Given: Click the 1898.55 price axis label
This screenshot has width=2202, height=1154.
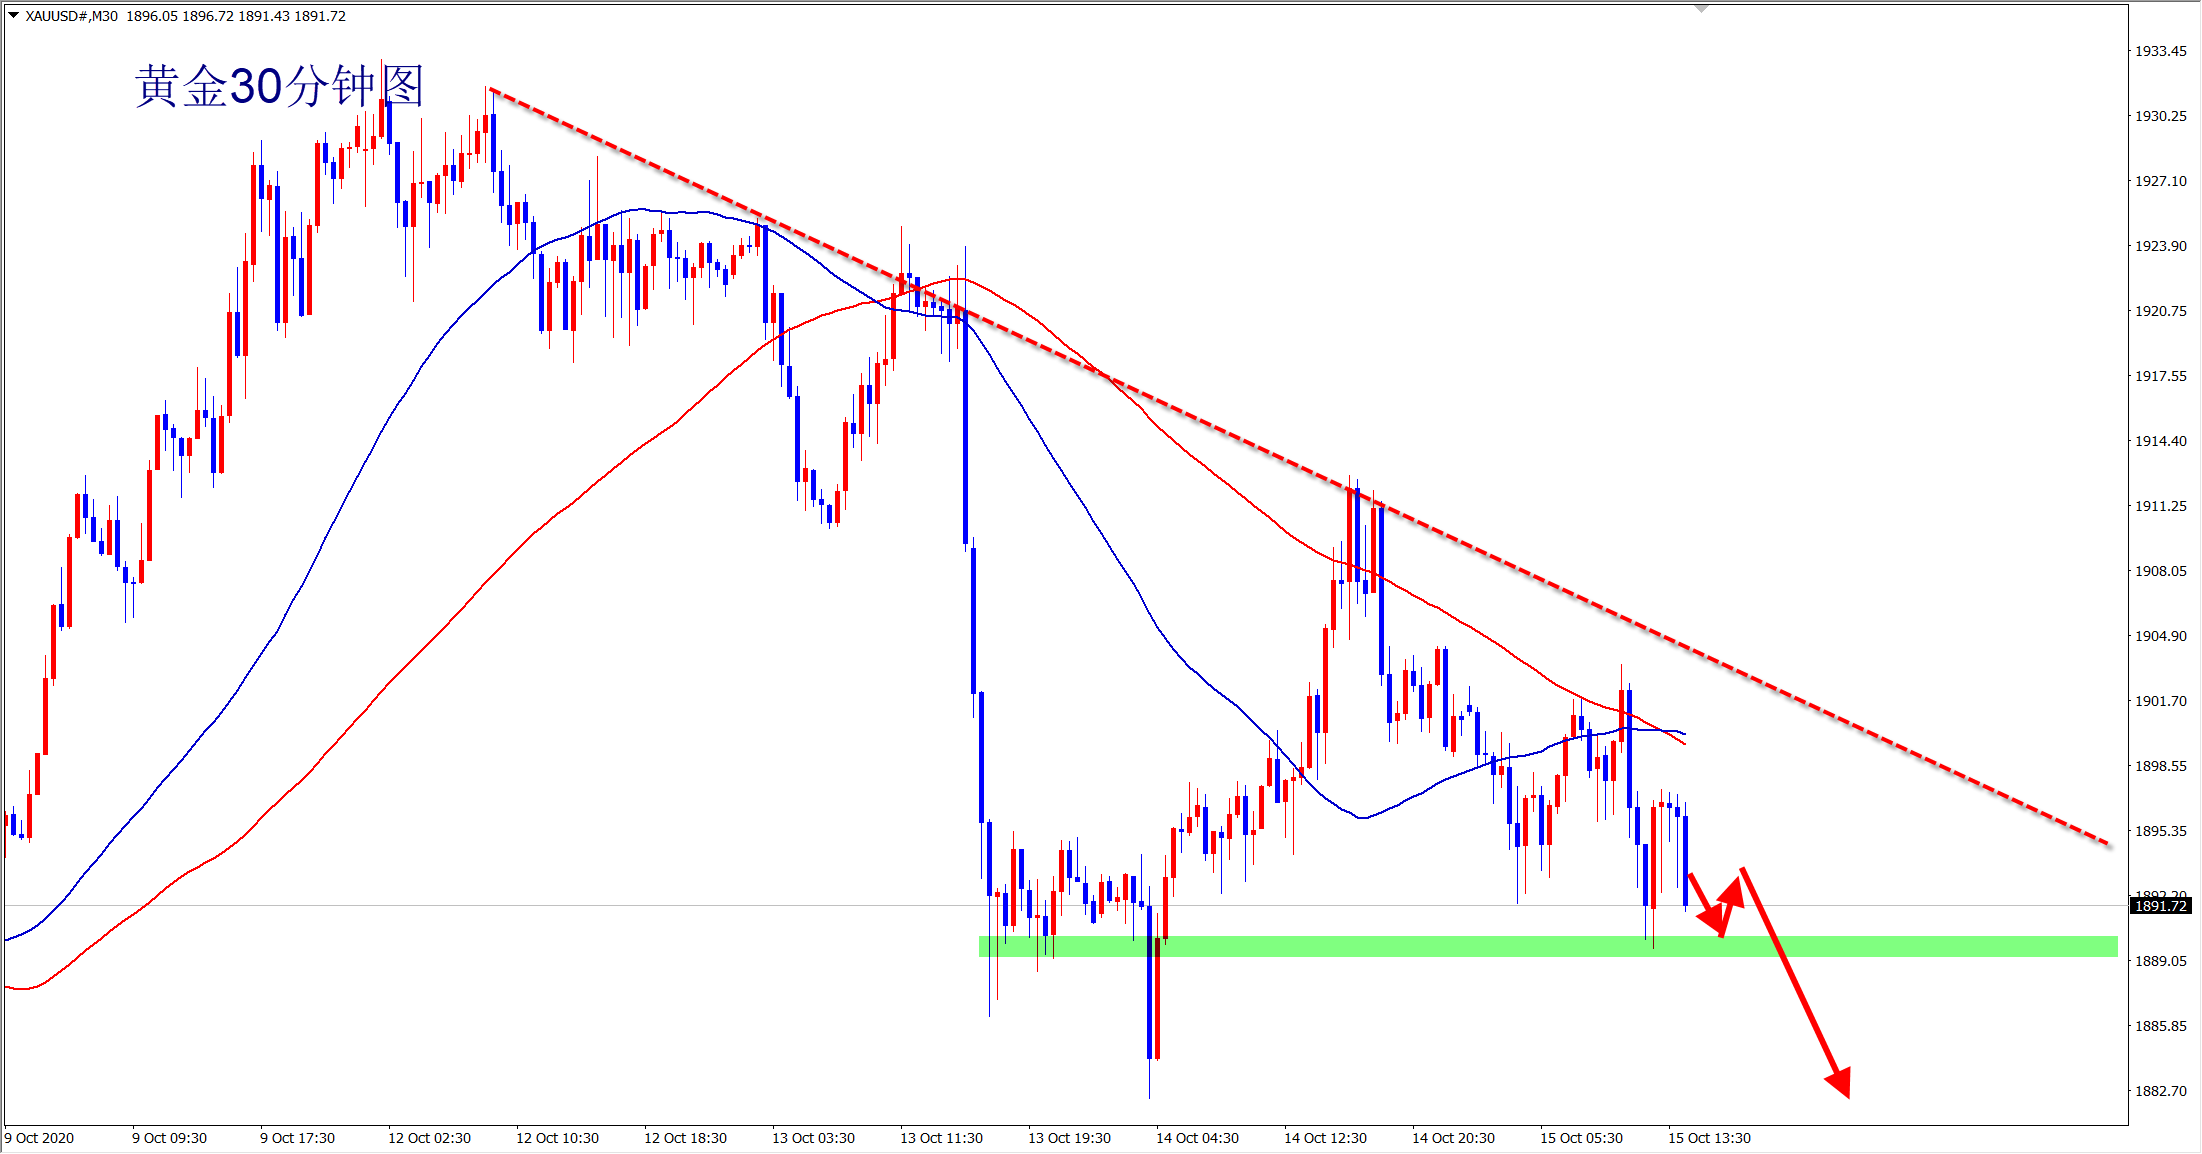Looking at the screenshot, I should coord(2160,766).
